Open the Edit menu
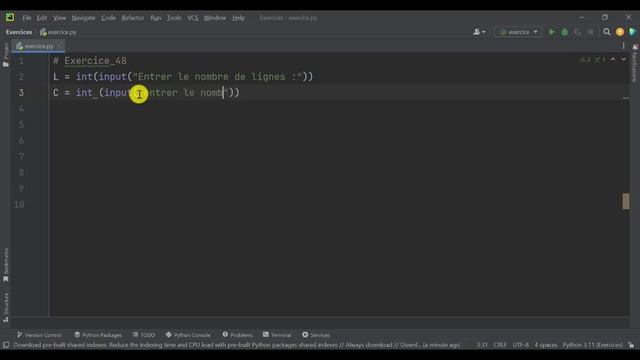 tap(42, 18)
